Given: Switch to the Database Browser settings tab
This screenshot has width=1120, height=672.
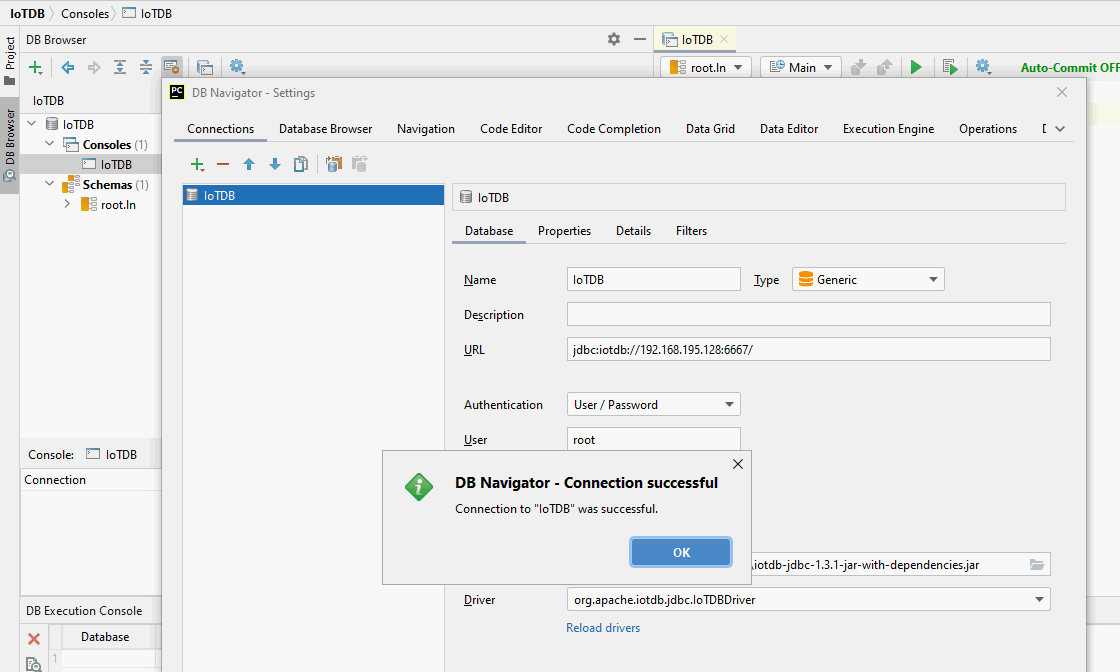Looking at the screenshot, I should click(x=326, y=129).
